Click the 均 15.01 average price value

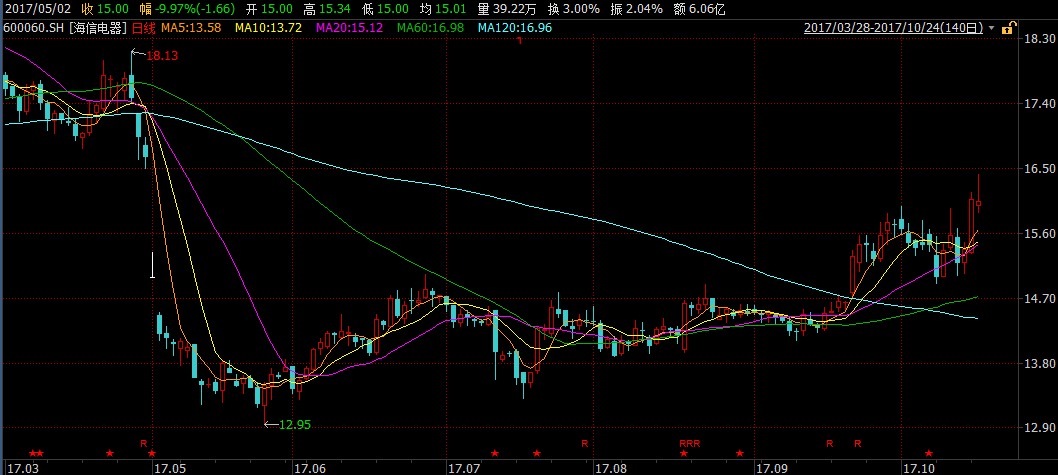click(443, 9)
